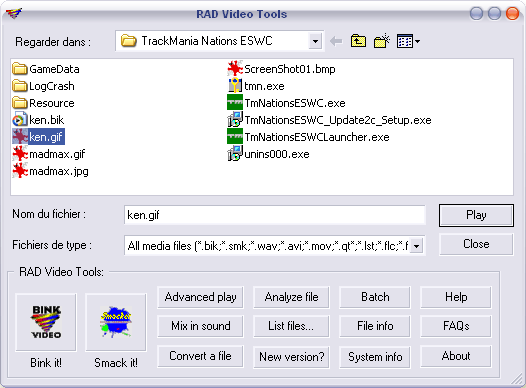Select the tmn.exe file icon
The image size is (526, 388).
(x=235, y=86)
